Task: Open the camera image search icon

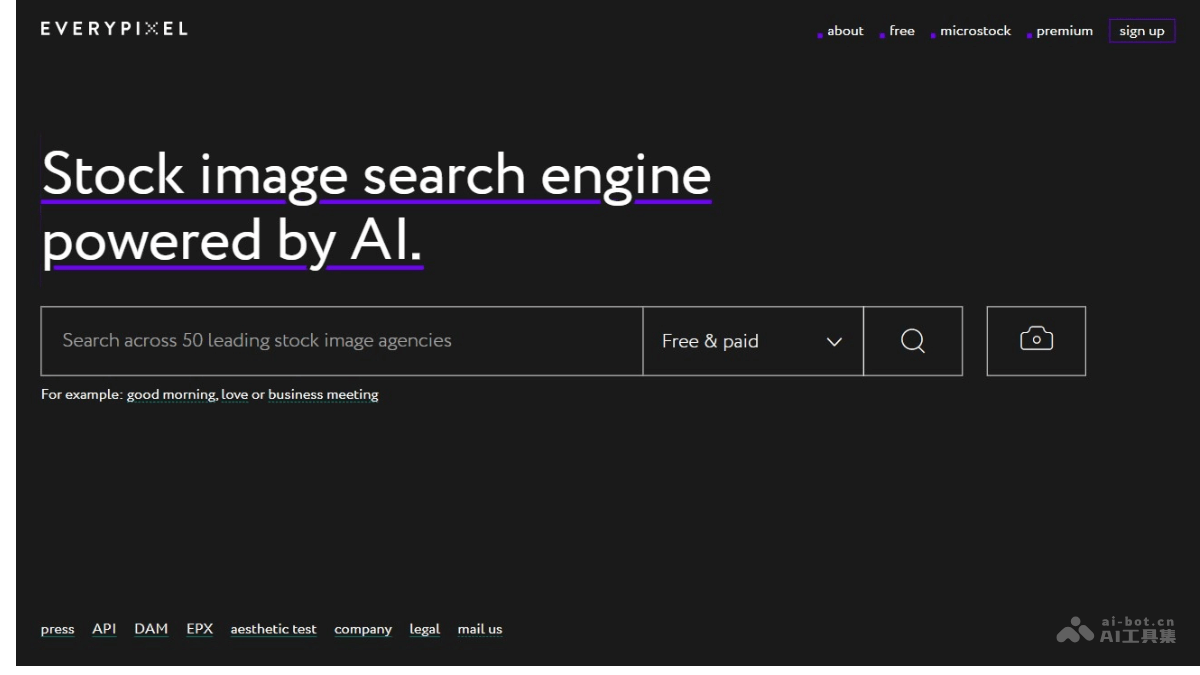Action: (x=1036, y=341)
